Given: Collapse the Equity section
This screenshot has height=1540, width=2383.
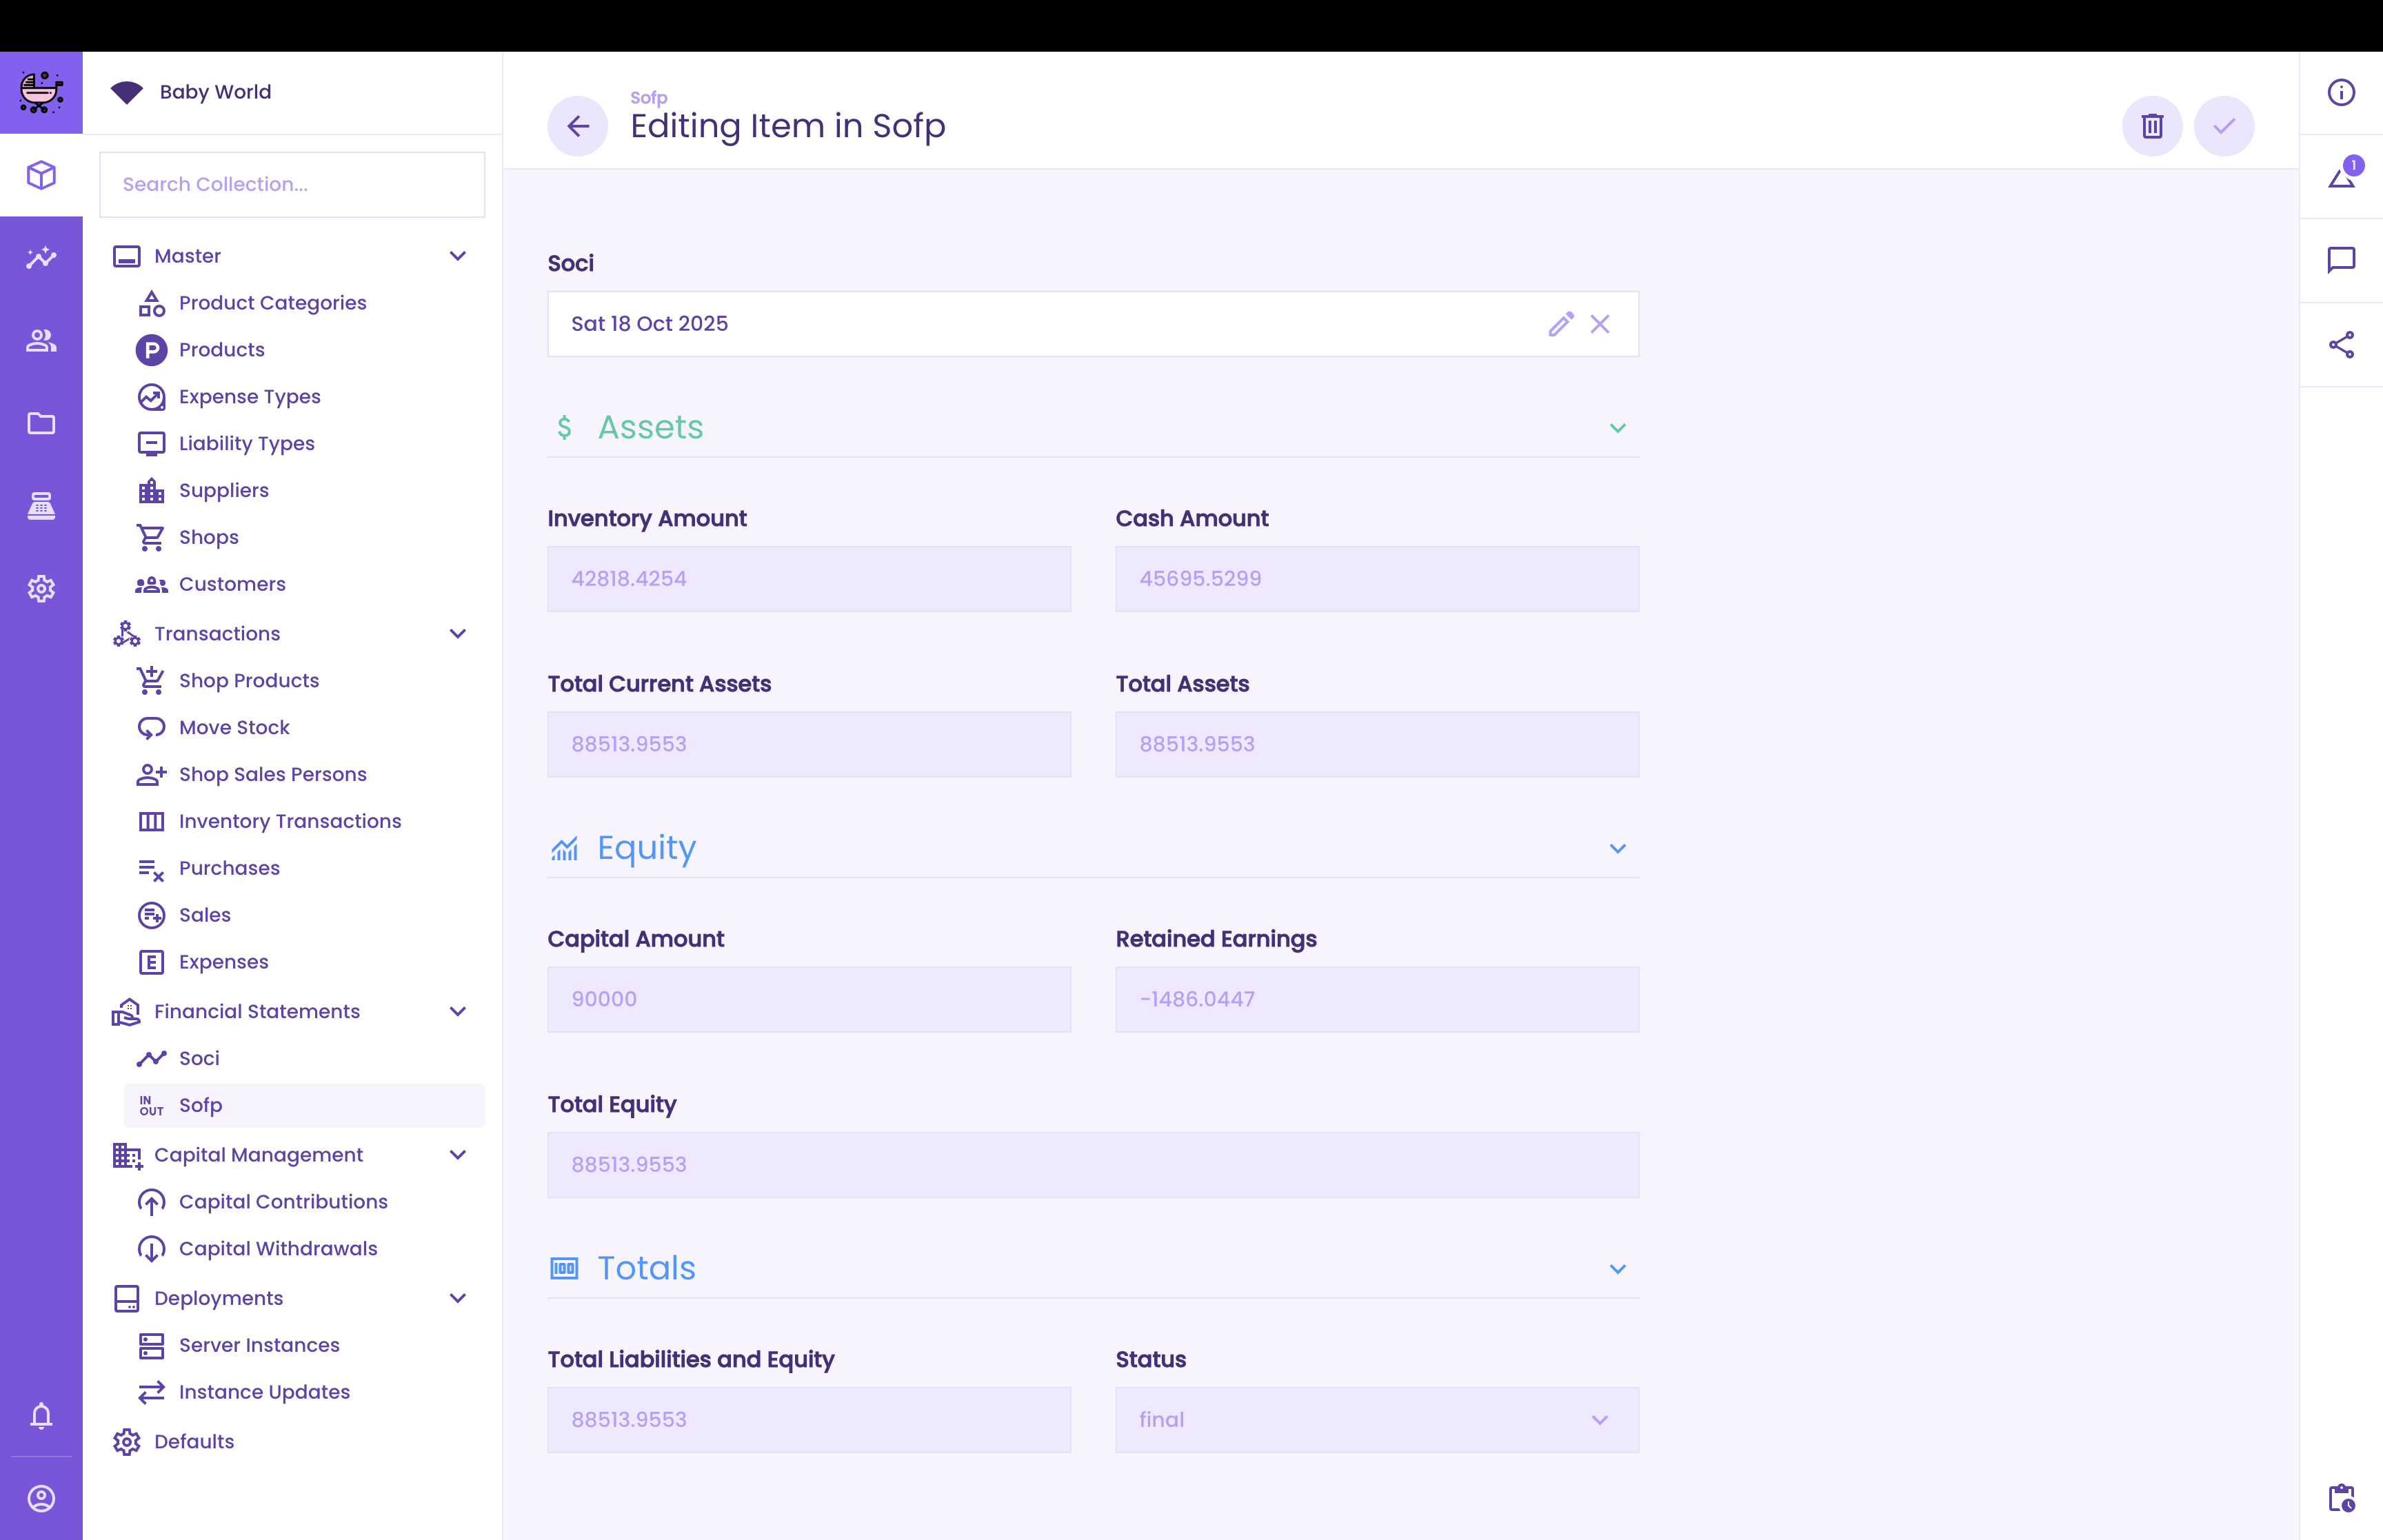Looking at the screenshot, I should pos(1617,848).
